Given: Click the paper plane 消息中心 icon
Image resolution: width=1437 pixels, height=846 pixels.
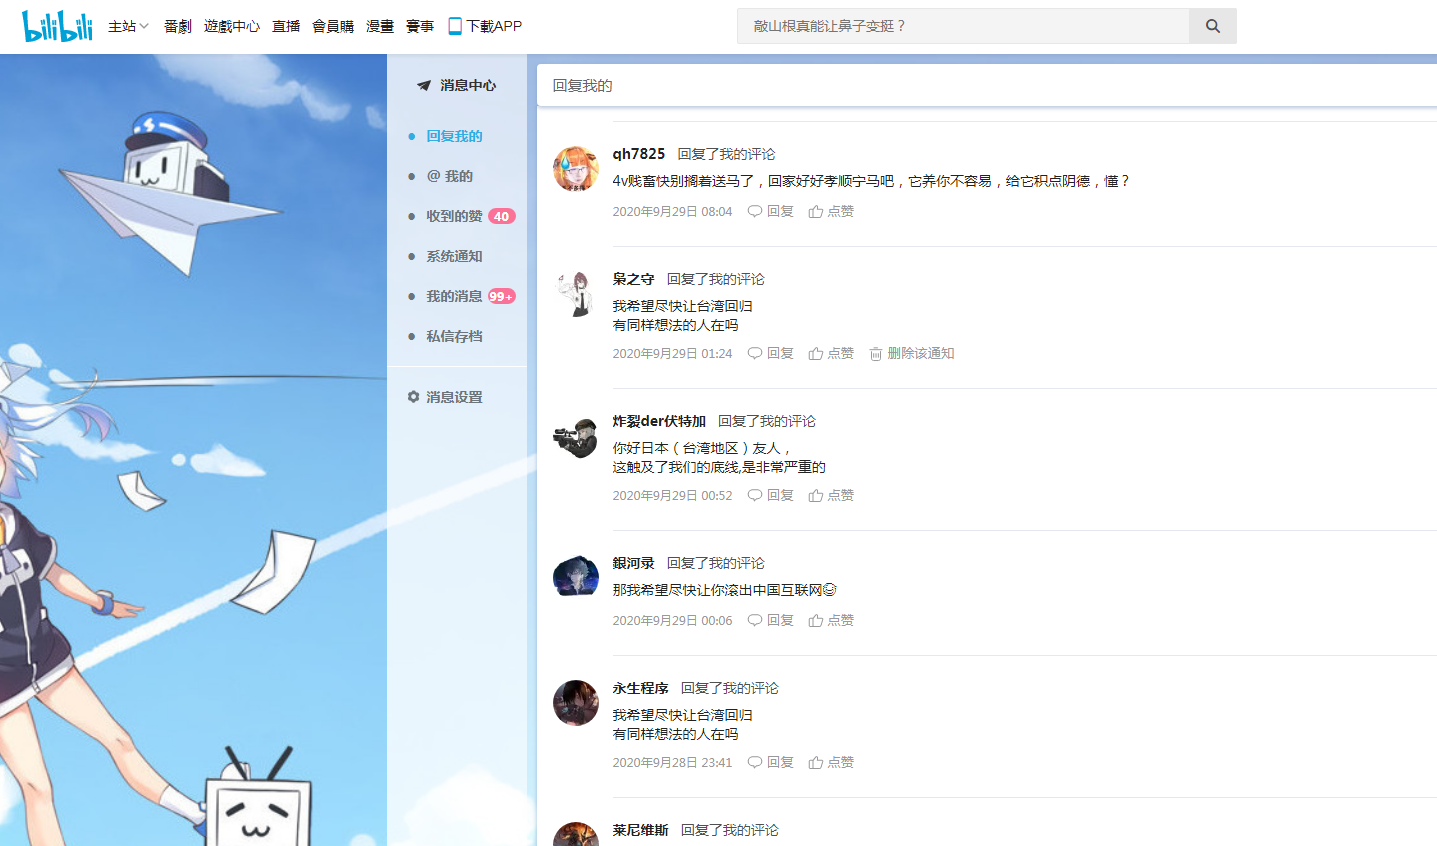Looking at the screenshot, I should 424,86.
